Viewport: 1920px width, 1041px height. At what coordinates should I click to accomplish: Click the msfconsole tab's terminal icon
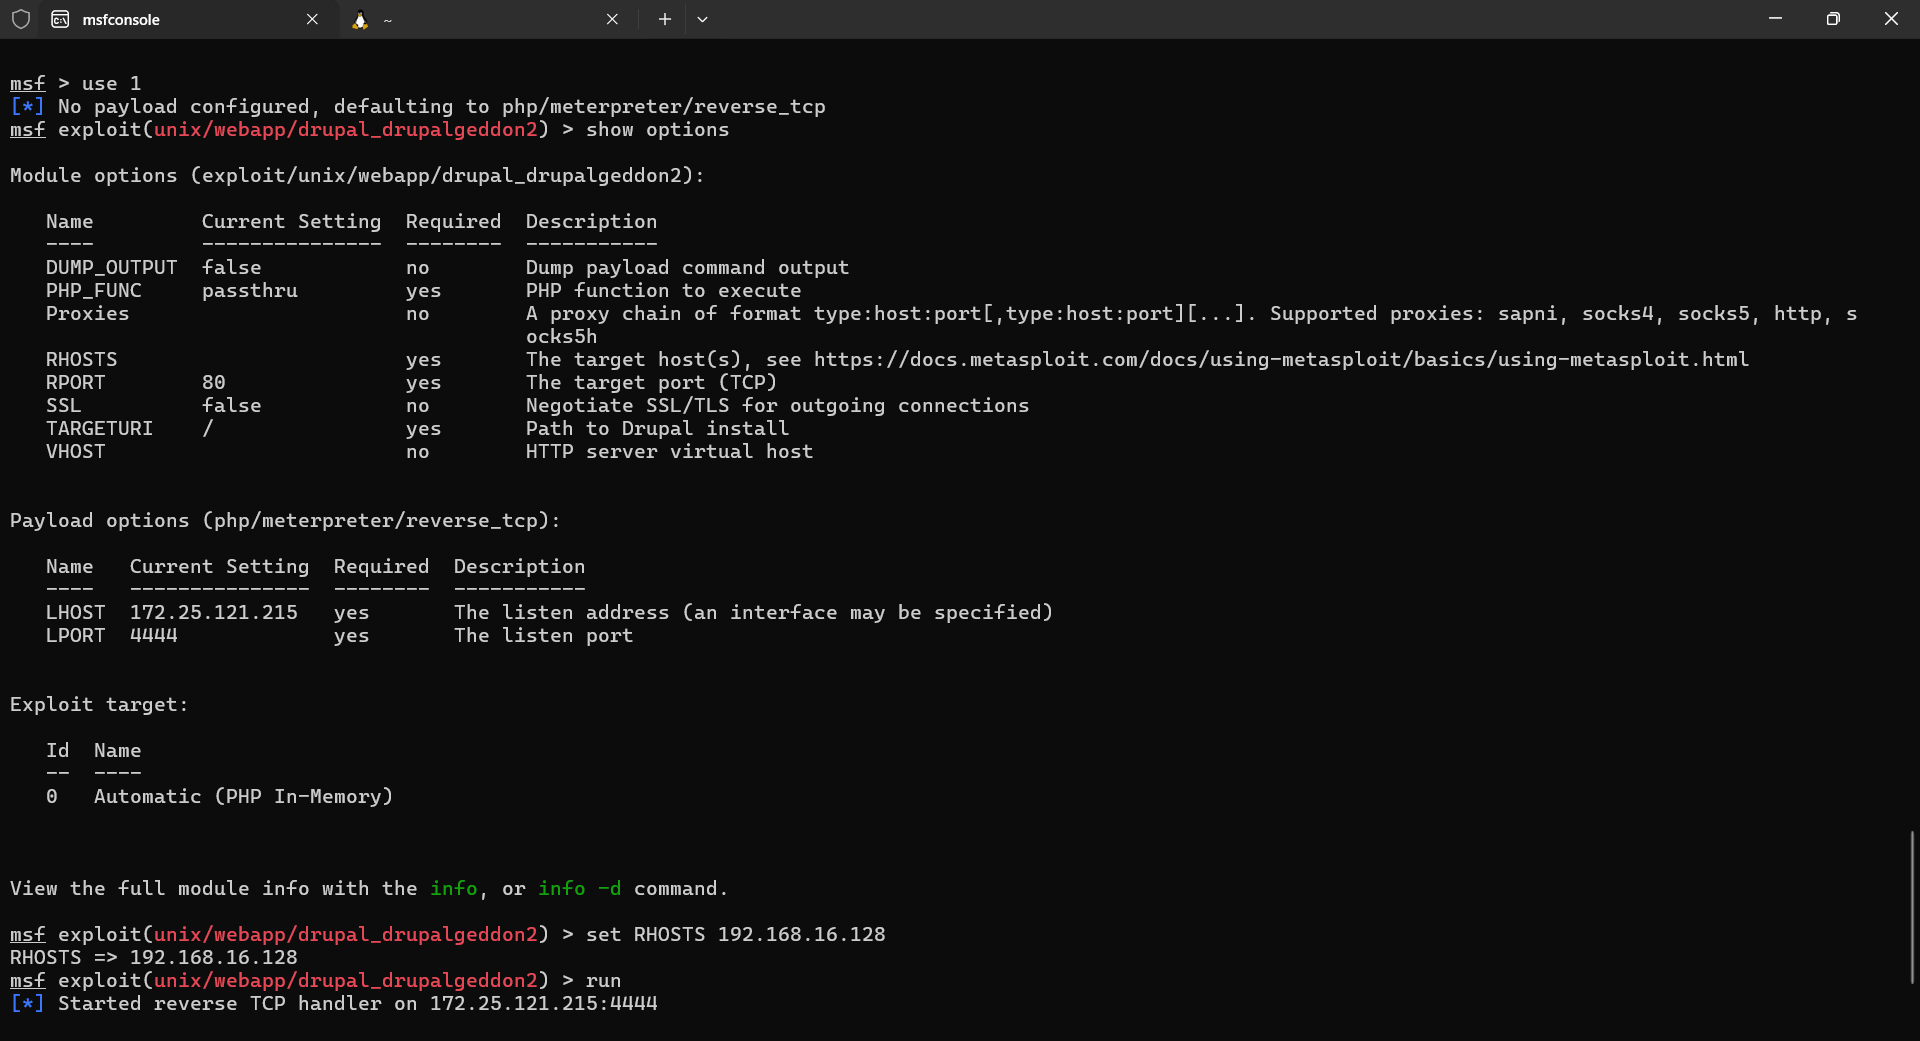coord(60,19)
